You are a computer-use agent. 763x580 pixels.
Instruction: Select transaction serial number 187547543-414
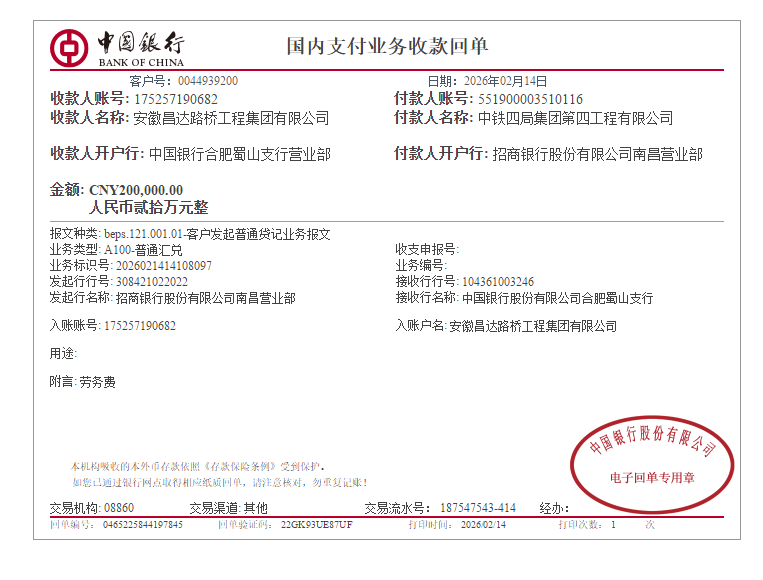pyautogui.click(x=478, y=508)
